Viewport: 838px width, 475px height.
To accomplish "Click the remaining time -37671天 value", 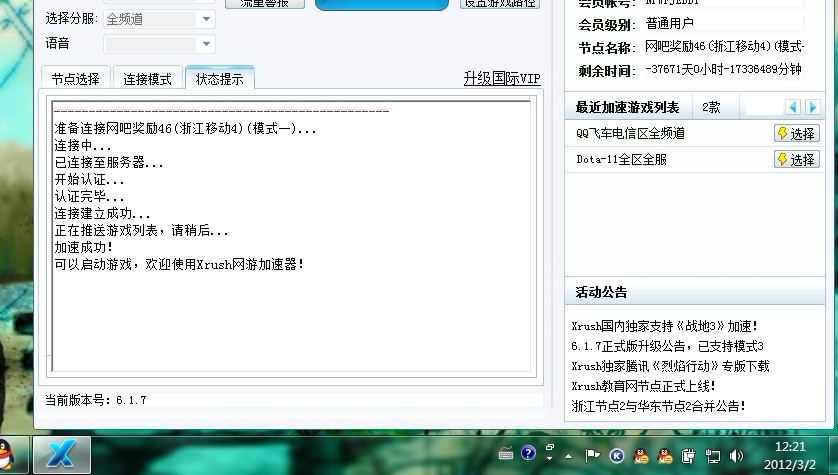I will tap(723, 69).
